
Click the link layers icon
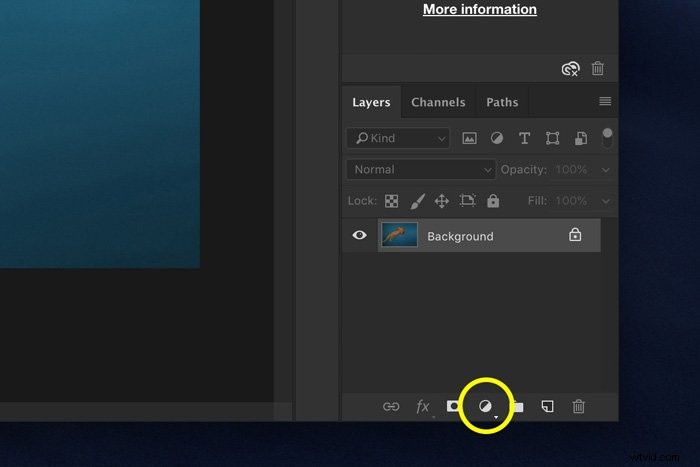[392, 406]
